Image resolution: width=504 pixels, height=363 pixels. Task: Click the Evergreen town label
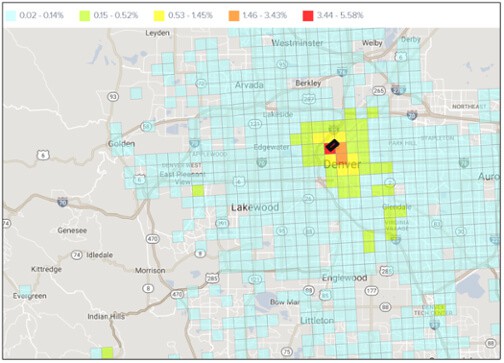pos(30,296)
